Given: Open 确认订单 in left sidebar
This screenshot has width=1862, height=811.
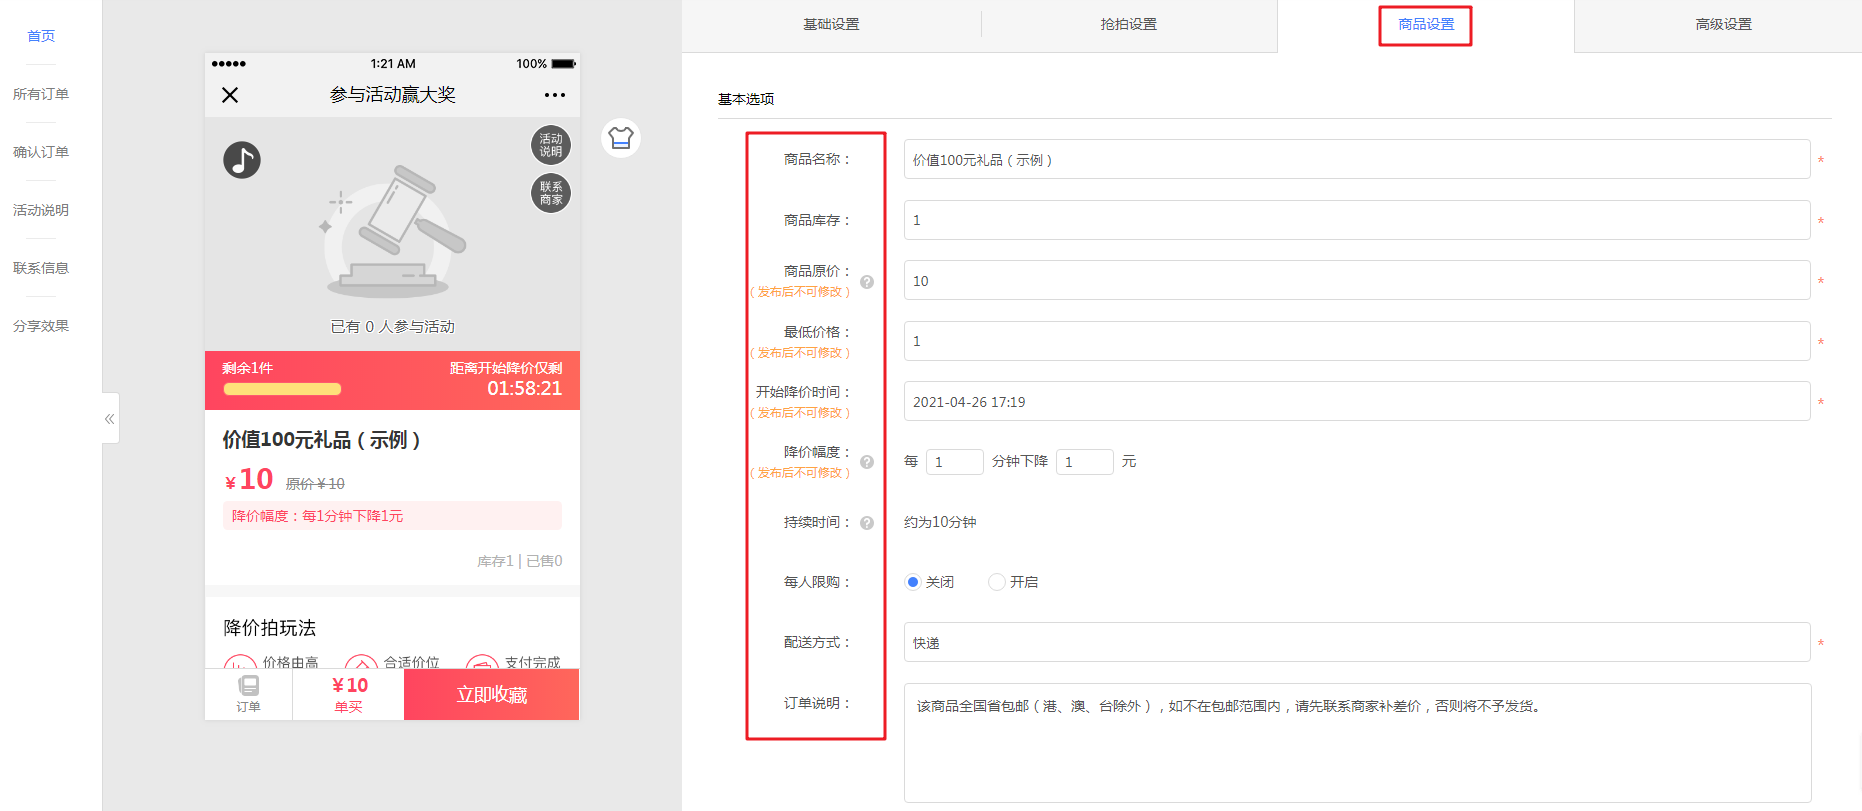Looking at the screenshot, I should coord(41,152).
